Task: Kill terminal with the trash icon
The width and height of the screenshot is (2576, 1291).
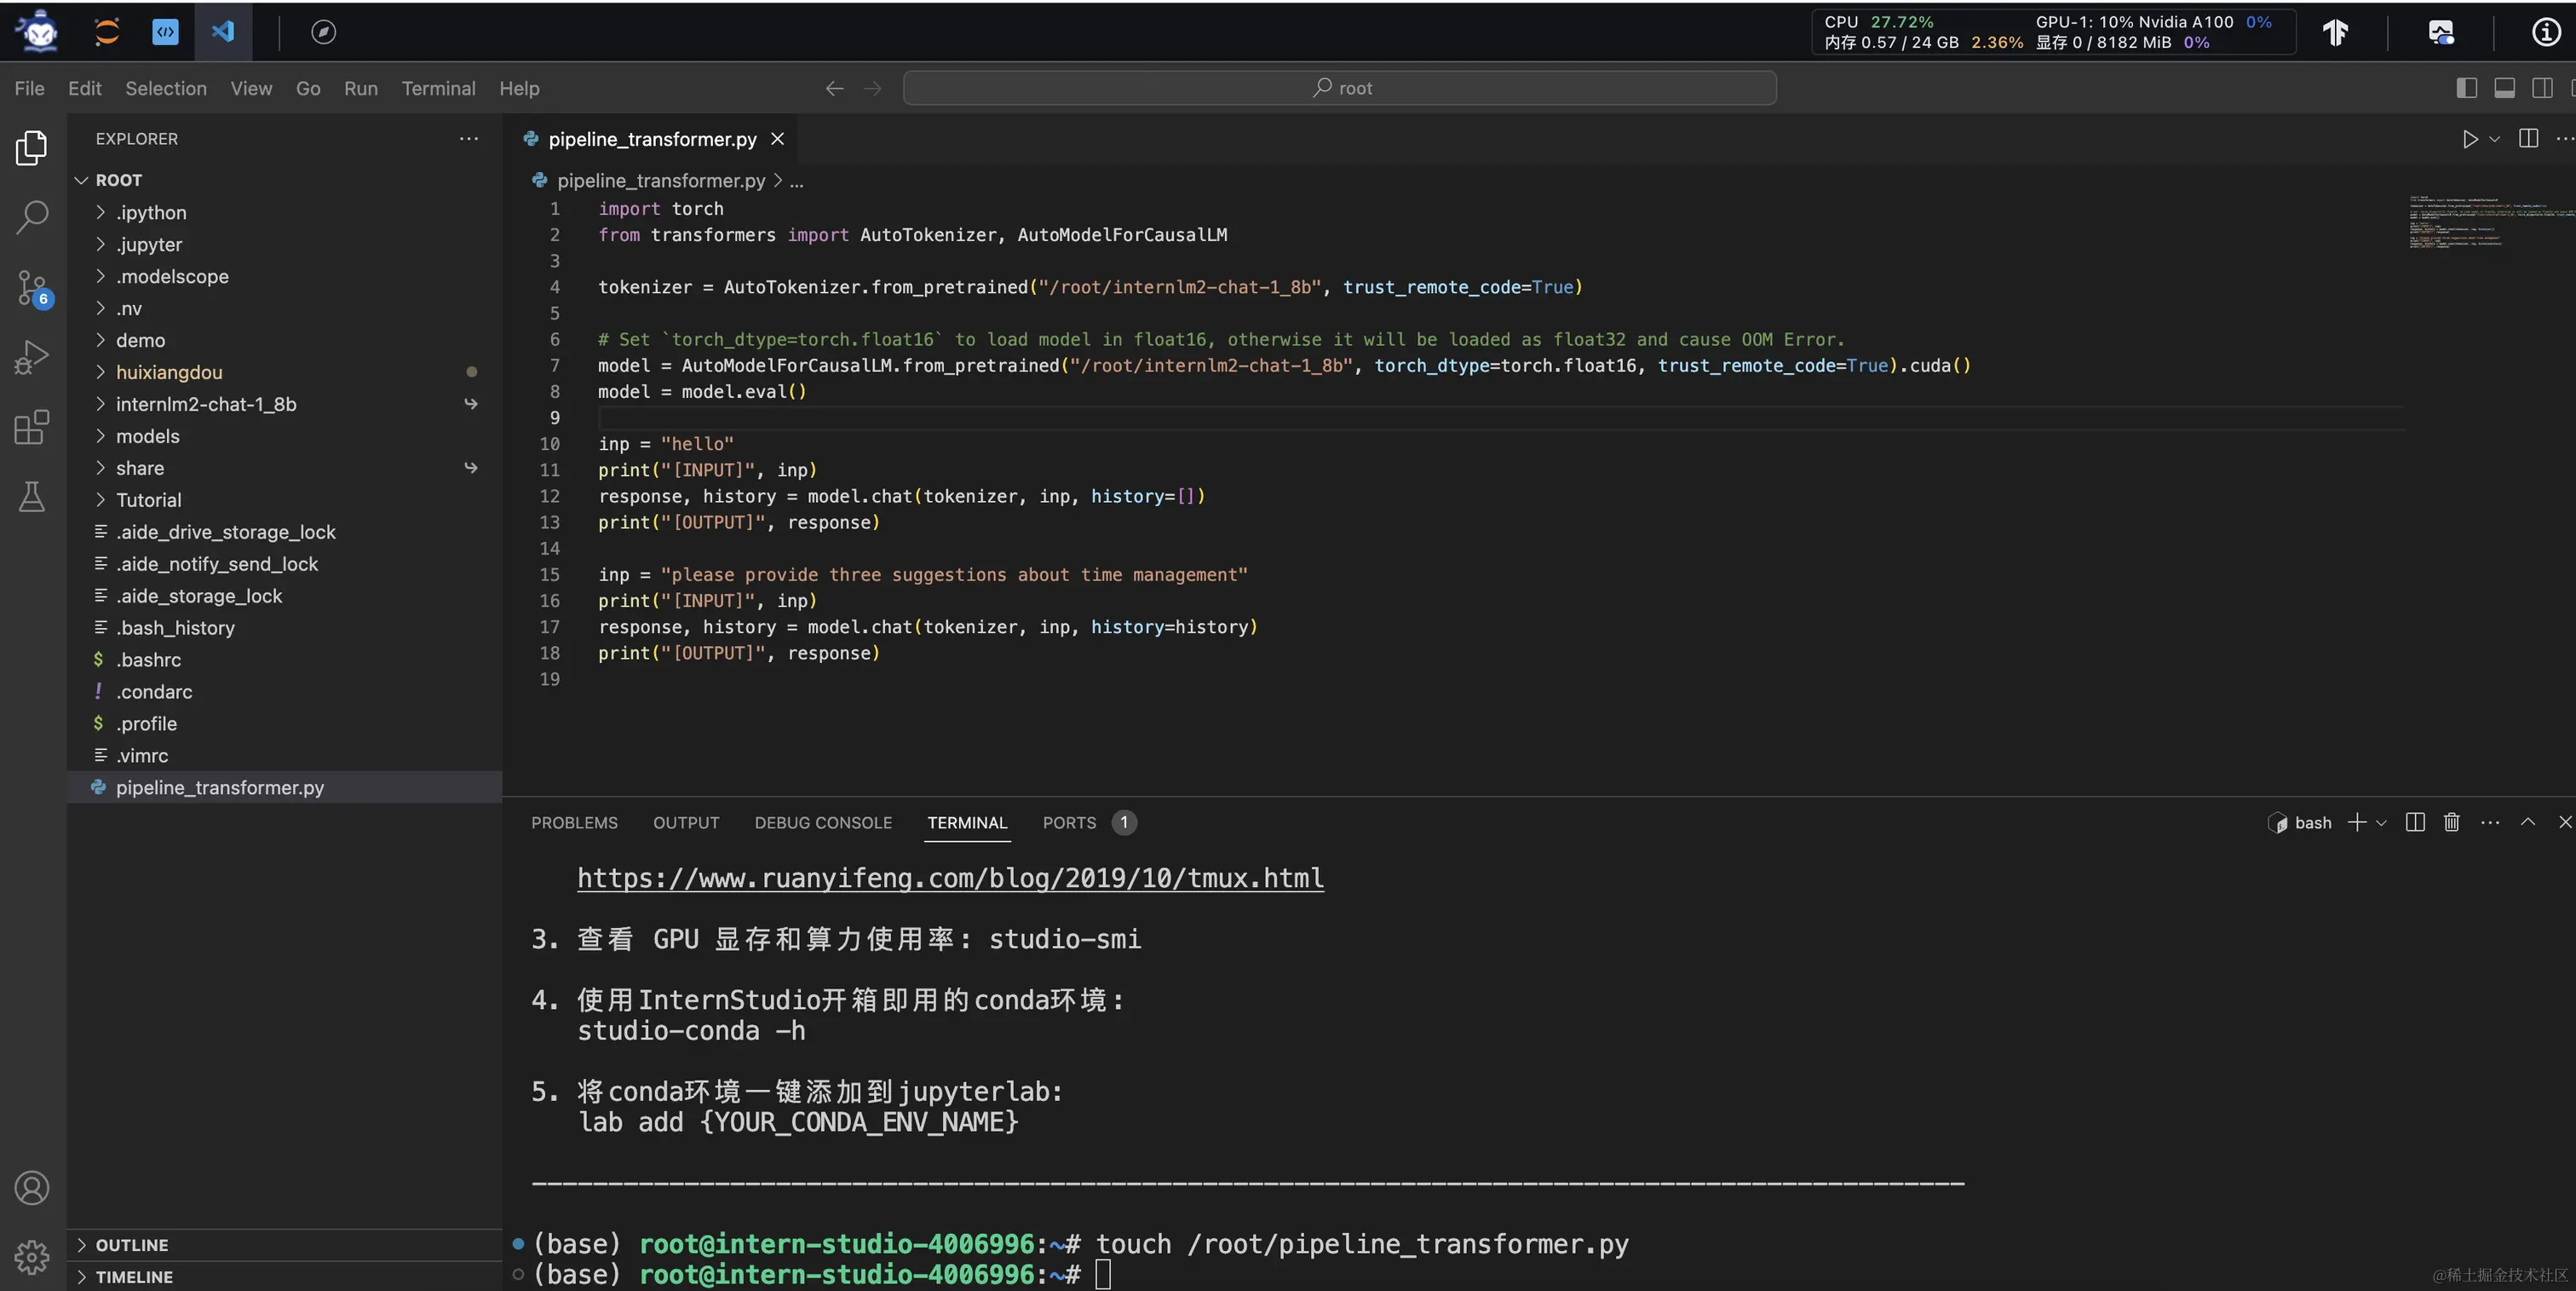Action: coord(2451,822)
